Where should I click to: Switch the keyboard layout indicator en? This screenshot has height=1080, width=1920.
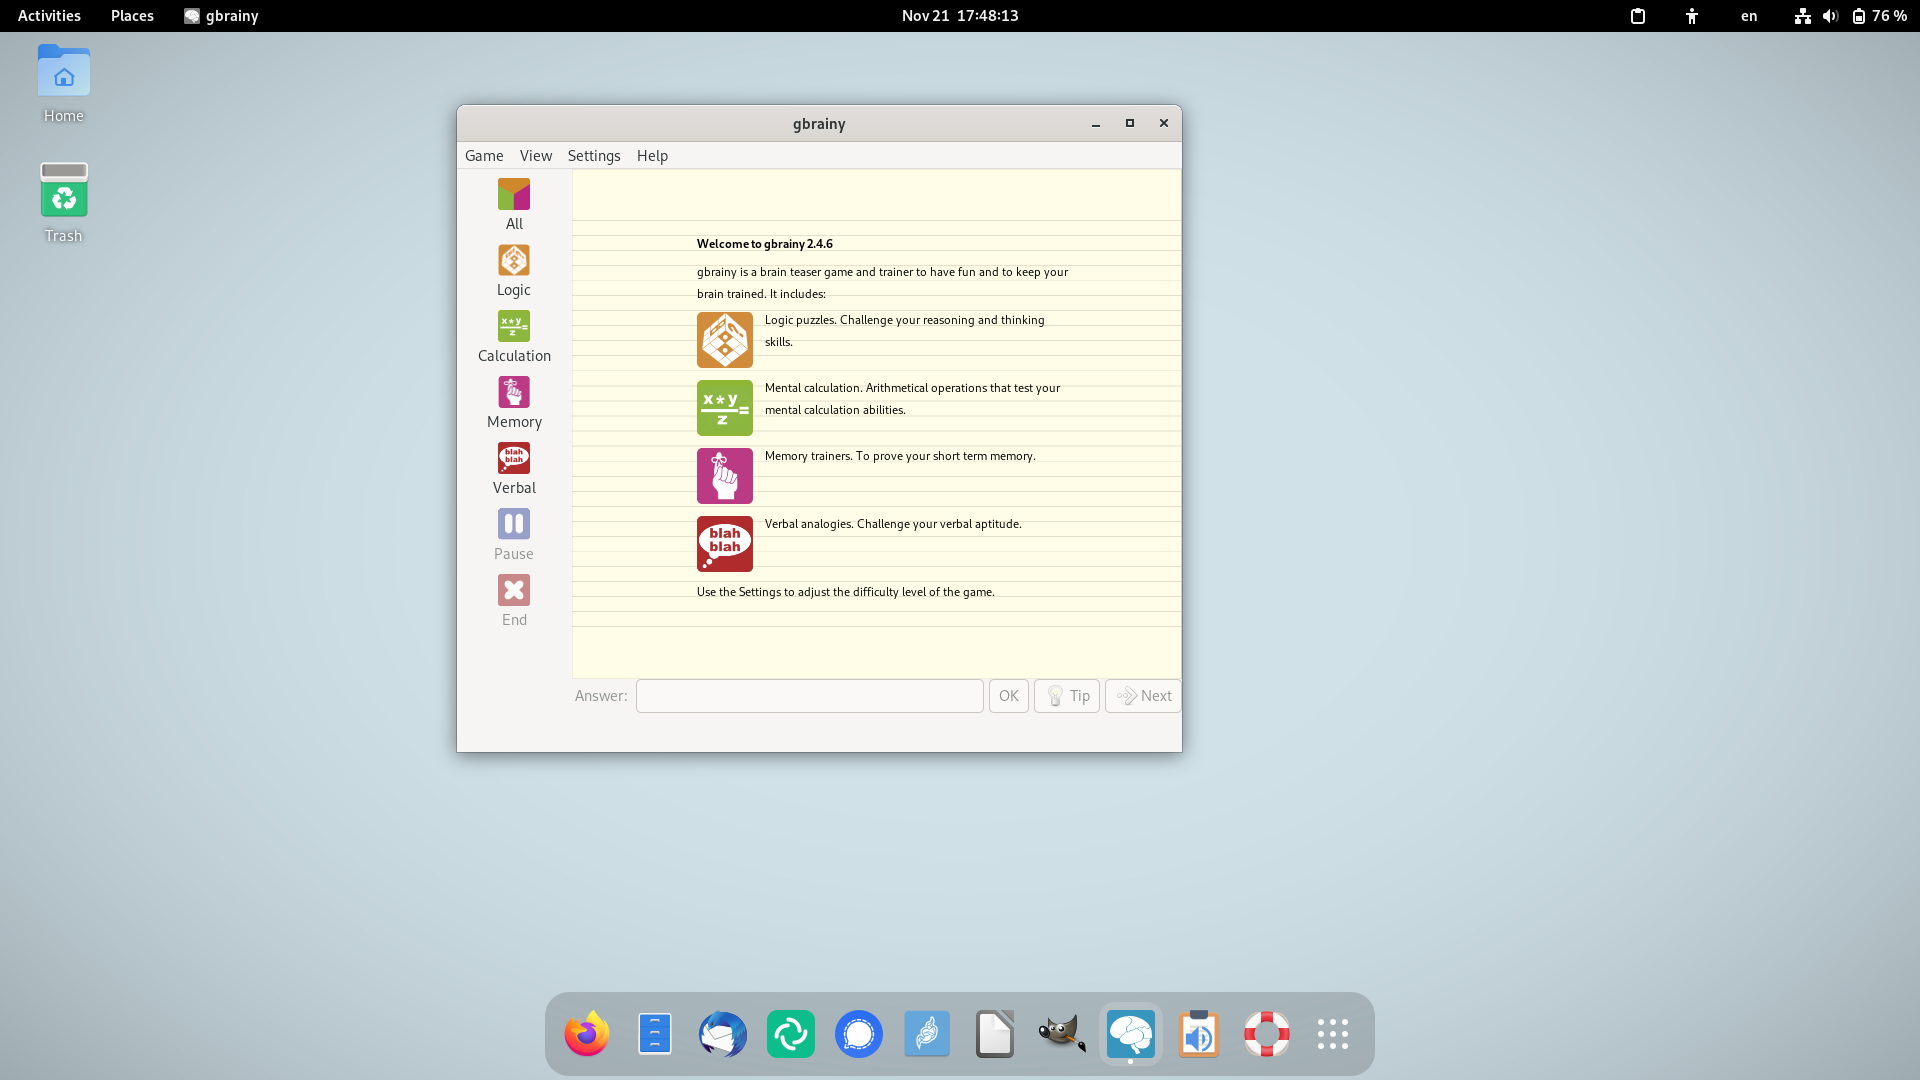pos(1749,16)
